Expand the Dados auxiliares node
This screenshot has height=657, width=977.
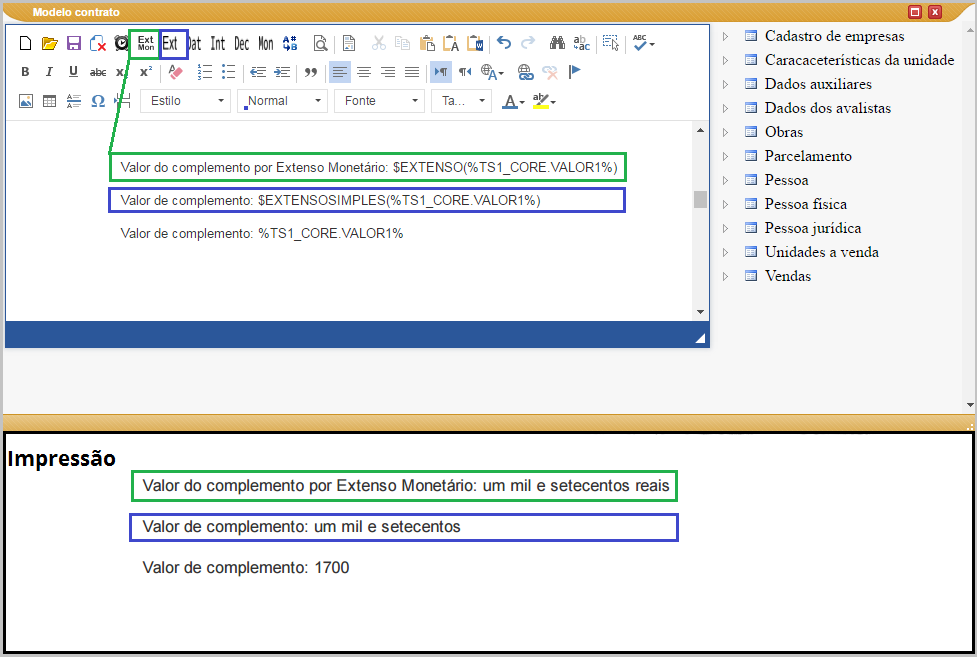coord(725,84)
